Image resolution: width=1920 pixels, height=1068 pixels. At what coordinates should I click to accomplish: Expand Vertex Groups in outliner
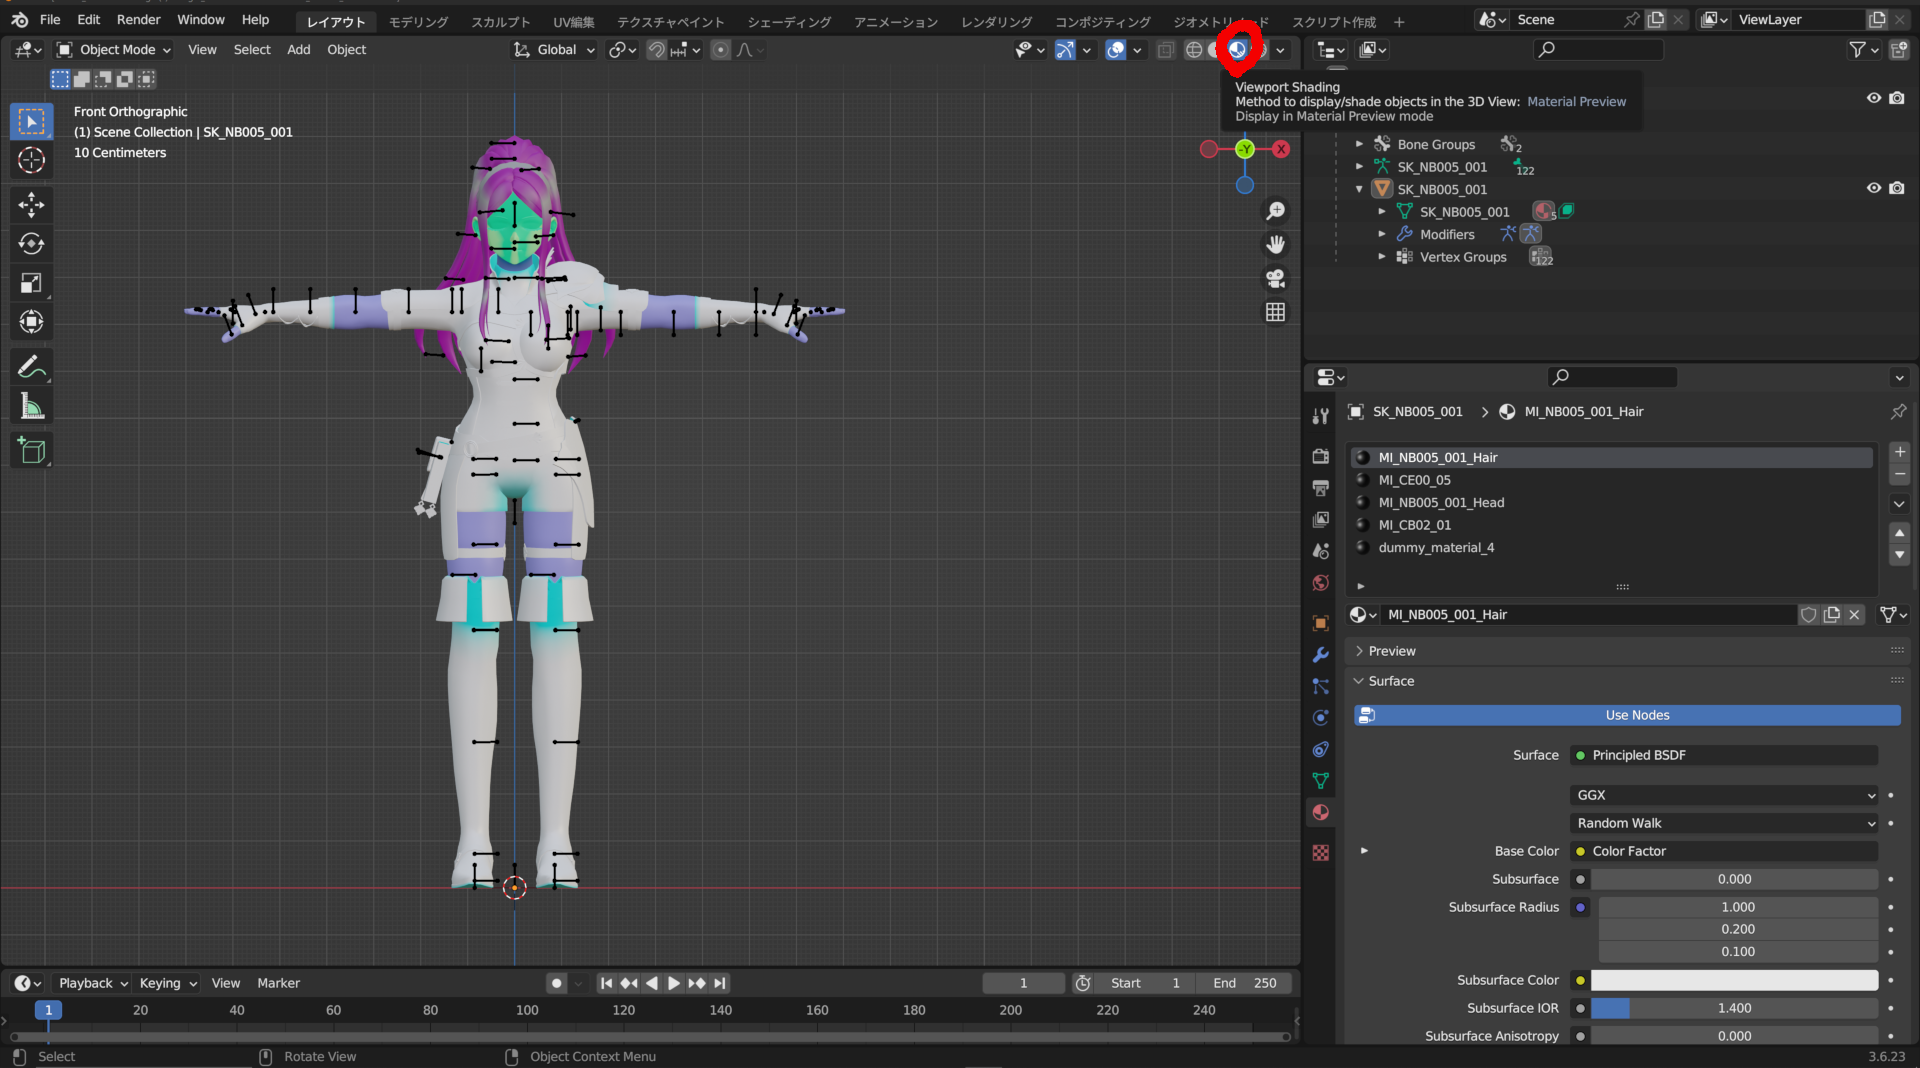tap(1382, 257)
